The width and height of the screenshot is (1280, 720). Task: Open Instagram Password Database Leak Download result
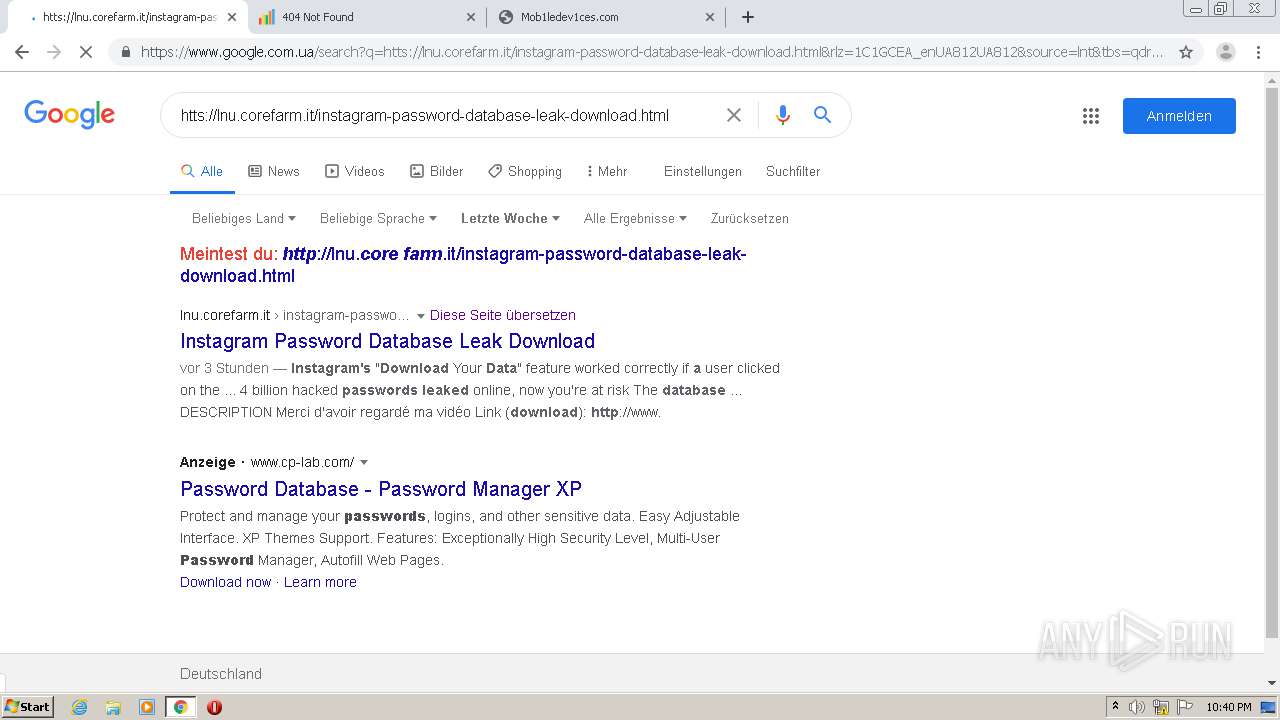(x=387, y=341)
